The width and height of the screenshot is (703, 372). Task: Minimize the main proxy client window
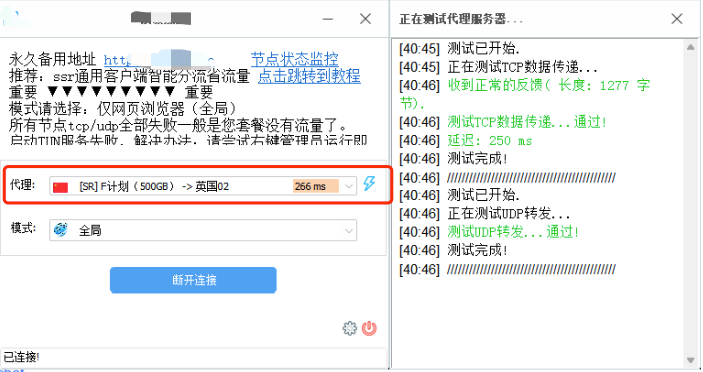click(x=328, y=19)
